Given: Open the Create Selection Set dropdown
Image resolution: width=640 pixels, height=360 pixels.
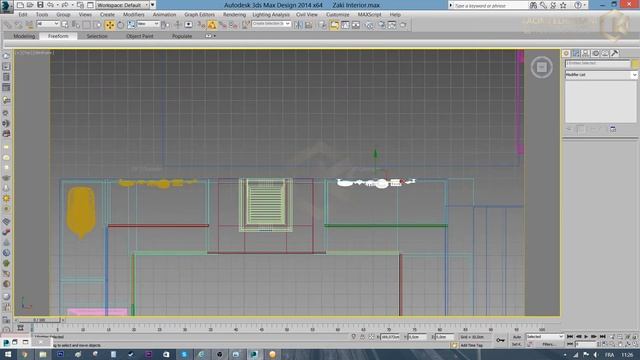Looking at the screenshot, I should click(x=271, y=24).
